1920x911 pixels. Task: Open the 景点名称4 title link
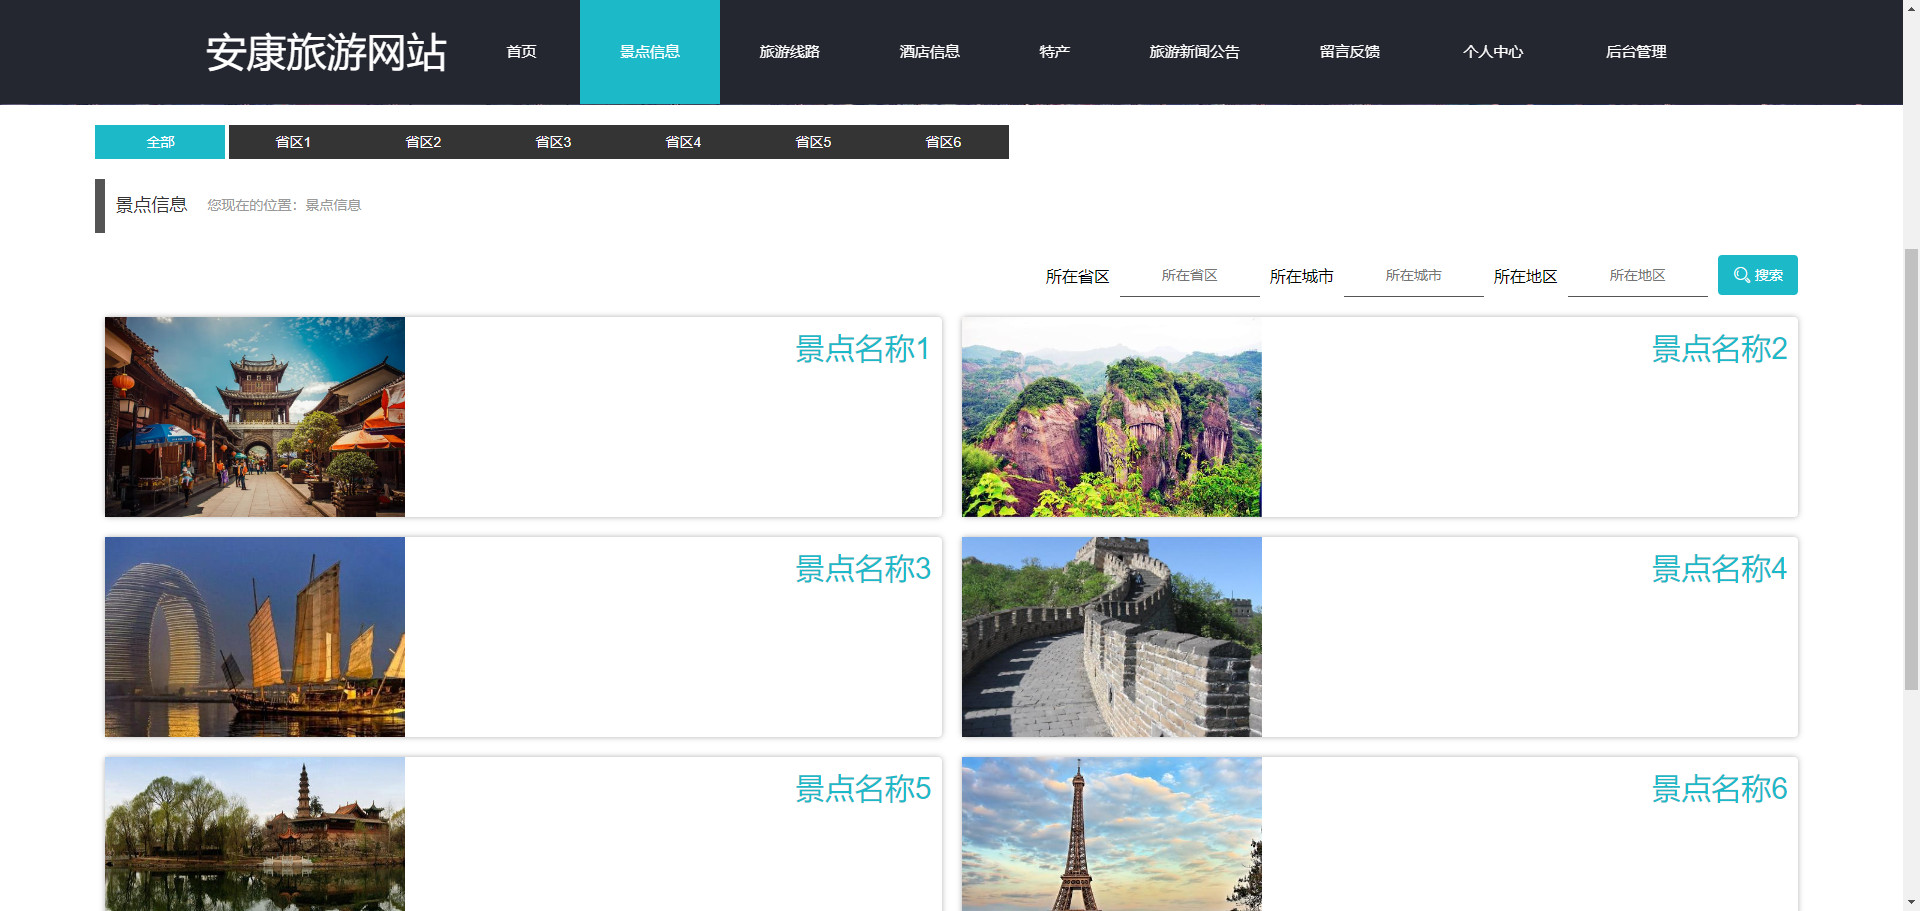[x=1719, y=569]
